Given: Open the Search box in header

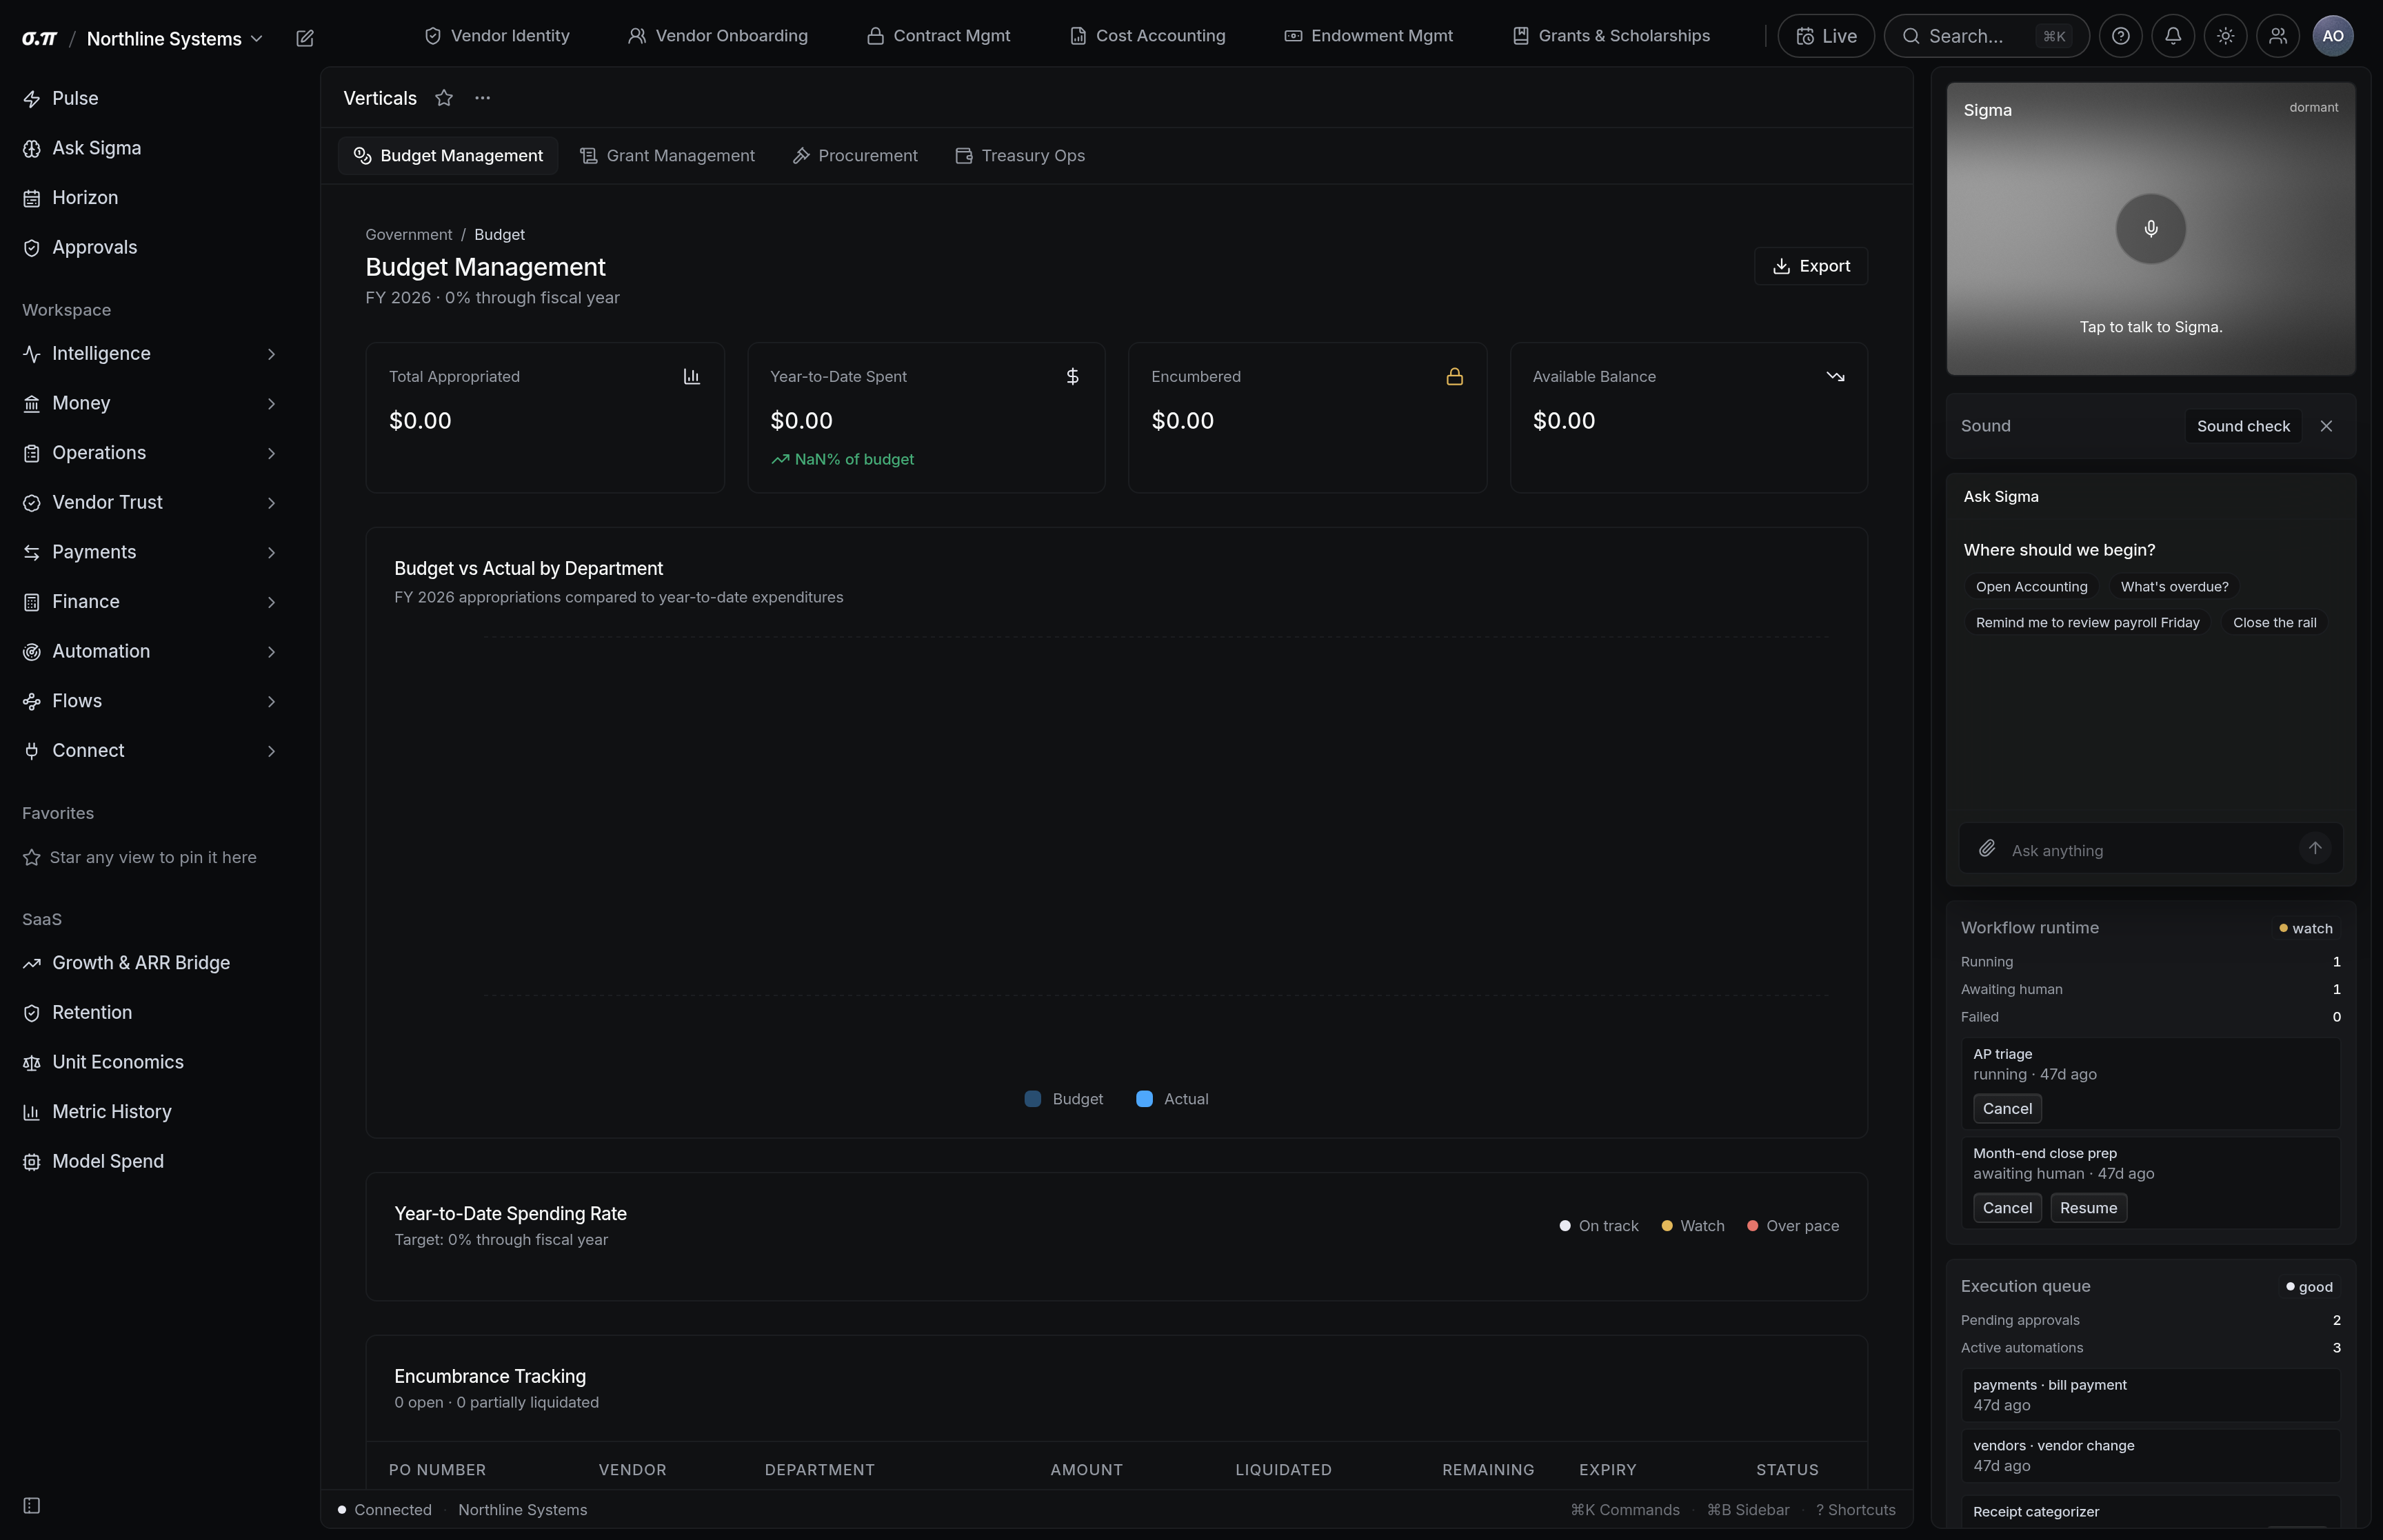Looking at the screenshot, I should click(1986, 36).
